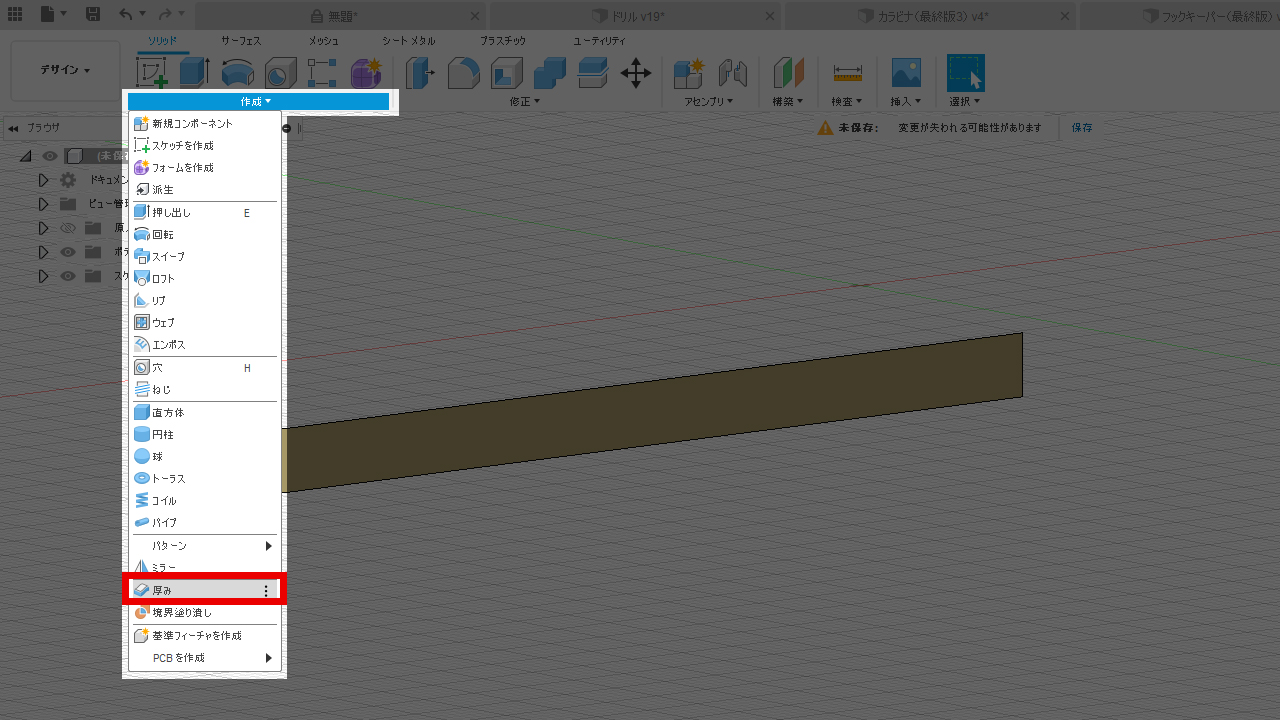The height and width of the screenshot is (720, 1280).
Task: Click the トーラス (Torus) primitive icon
Action: click(142, 478)
